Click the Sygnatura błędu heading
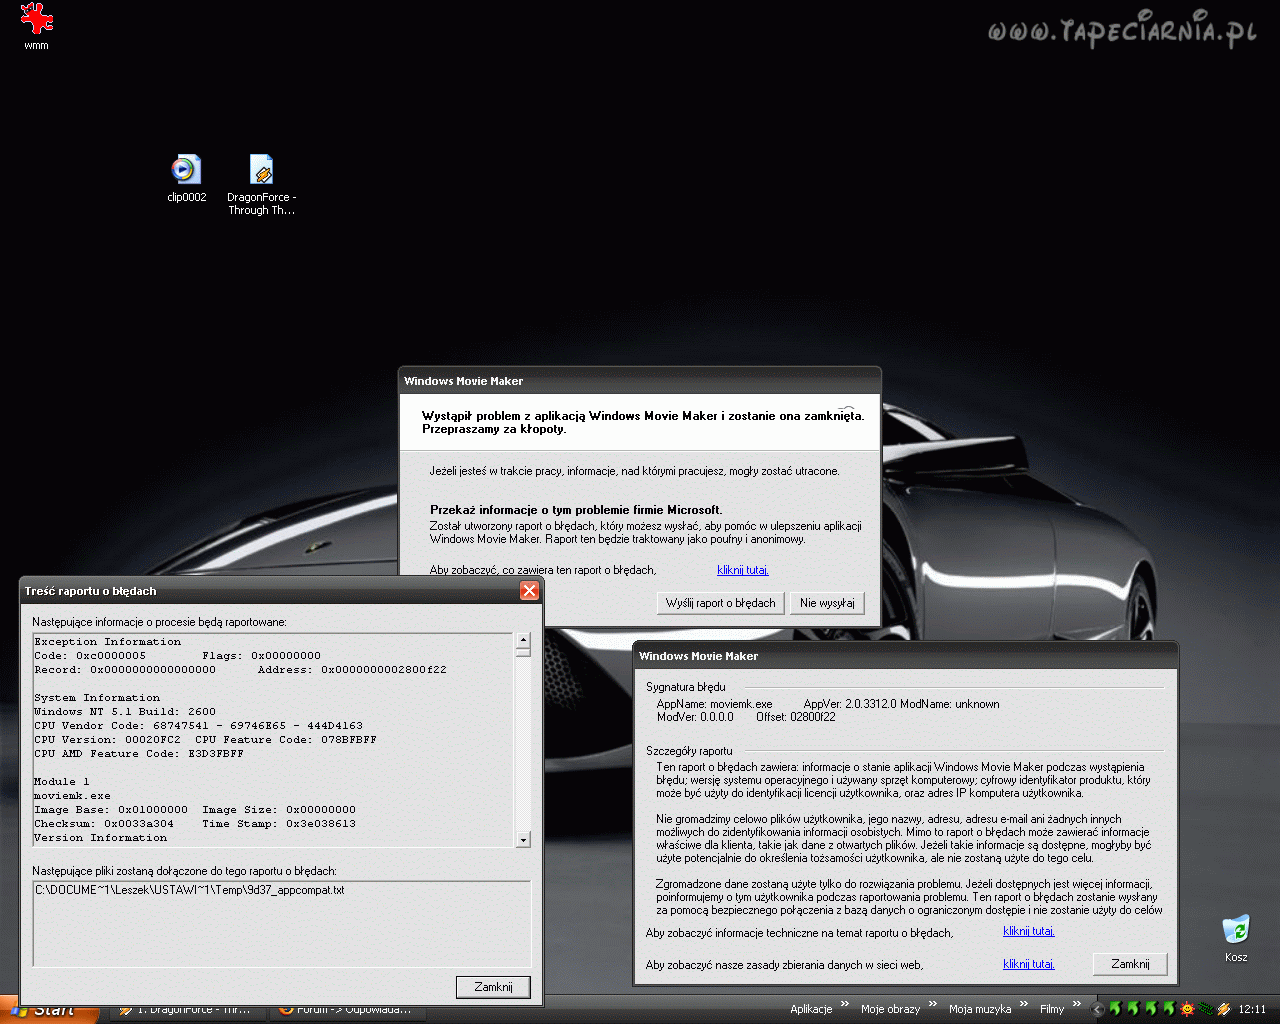This screenshot has height=1024, width=1280. click(686, 687)
